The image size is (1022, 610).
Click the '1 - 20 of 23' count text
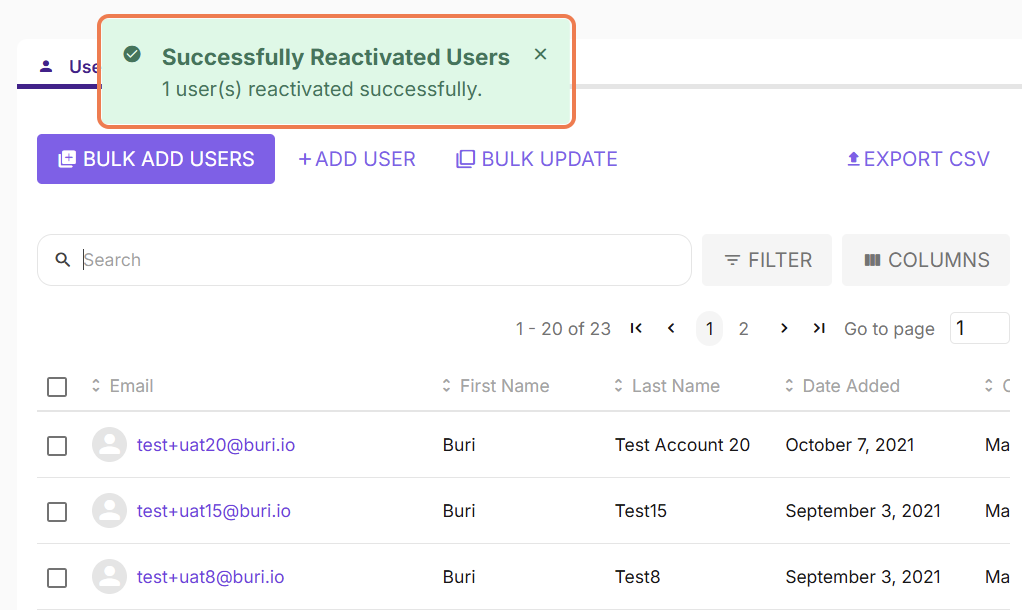[x=563, y=328]
